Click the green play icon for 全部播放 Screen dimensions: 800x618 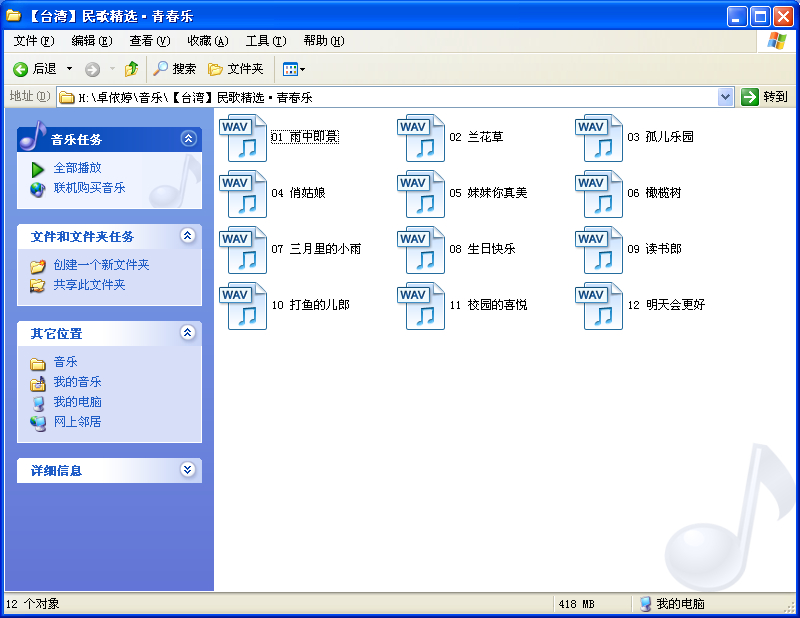coord(37,169)
